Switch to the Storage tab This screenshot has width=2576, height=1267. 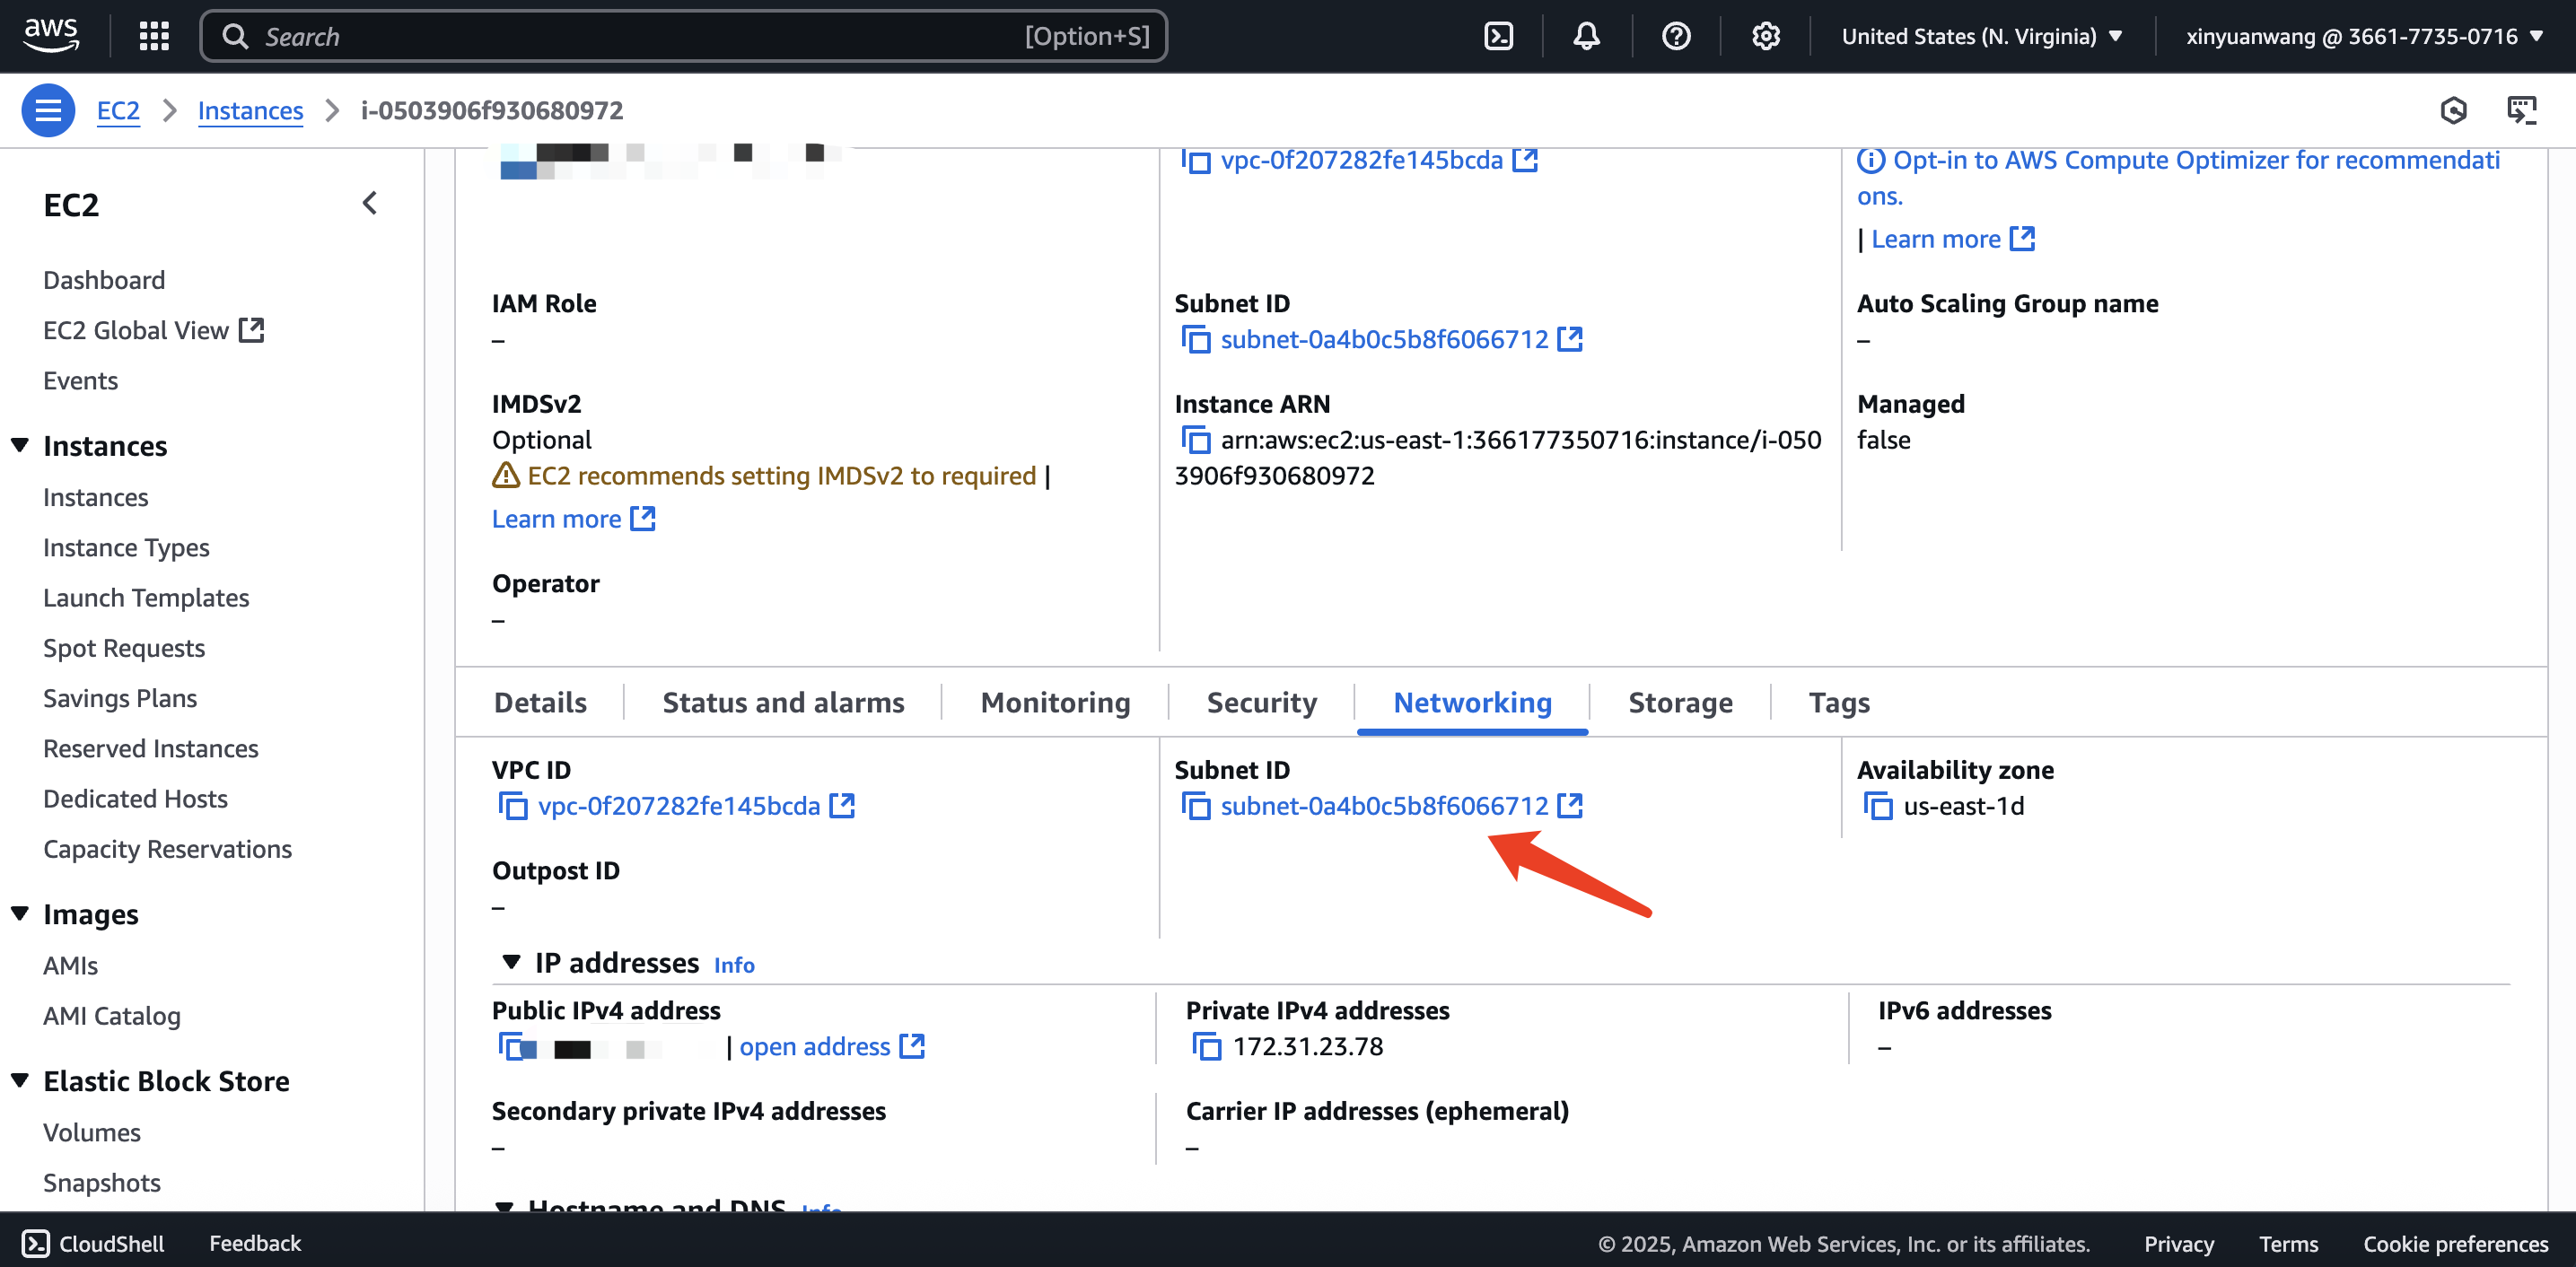click(x=1680, y=703)
